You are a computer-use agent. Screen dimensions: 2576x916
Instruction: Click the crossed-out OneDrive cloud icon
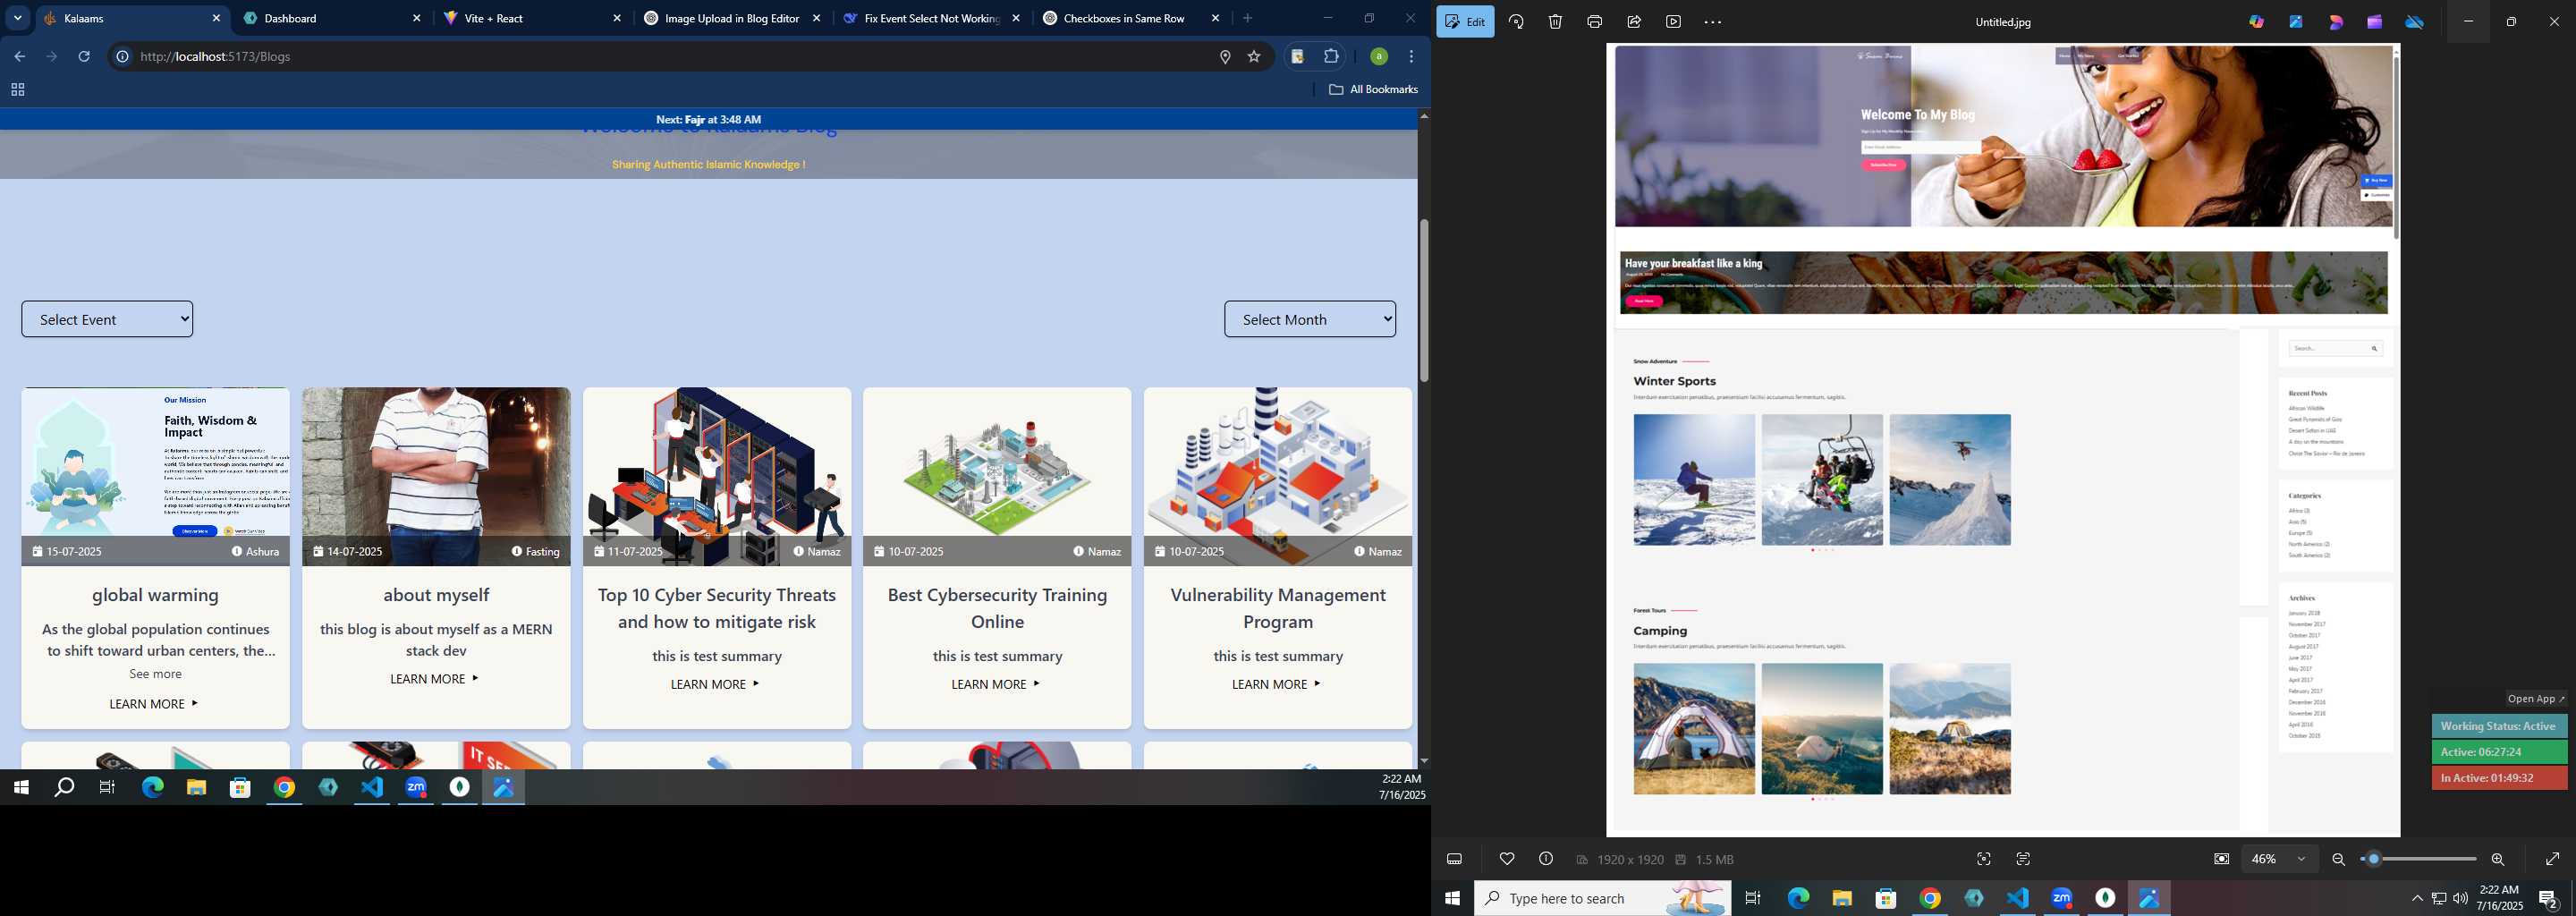pyautogui.click(x=2414, y=21)
